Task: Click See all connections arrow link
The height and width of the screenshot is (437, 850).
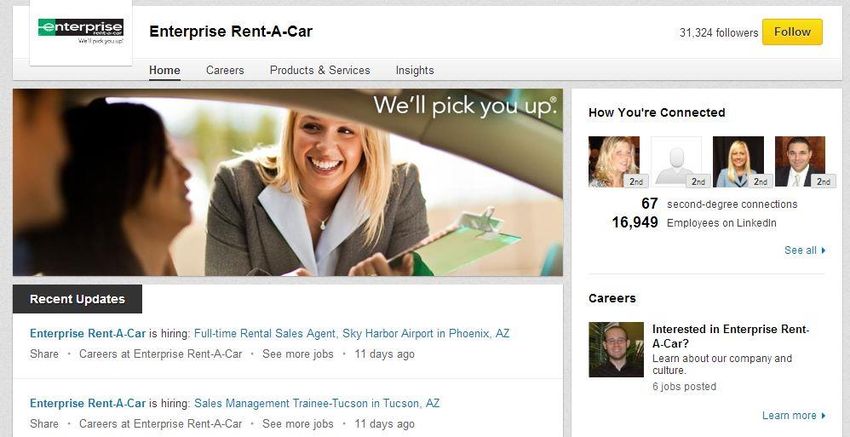Action: 805,250
